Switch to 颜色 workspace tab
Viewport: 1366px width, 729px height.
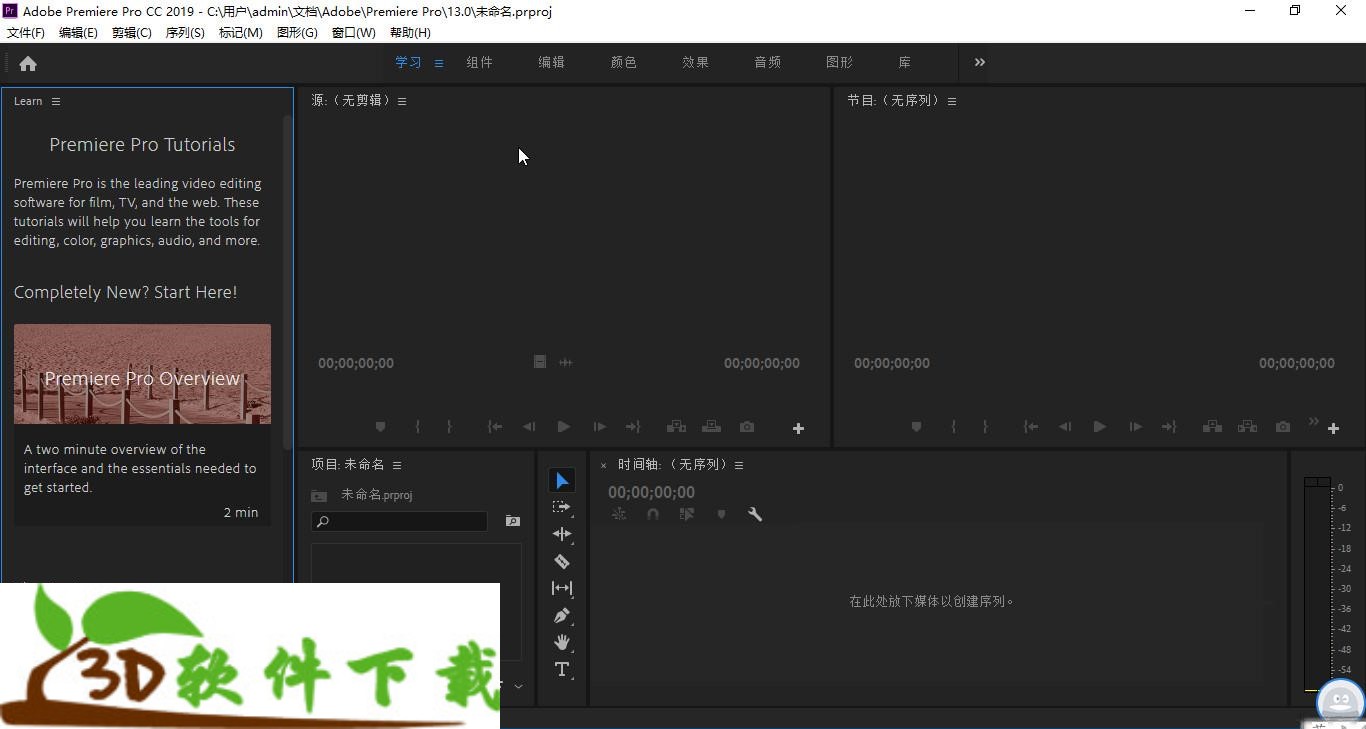[624, 62]
